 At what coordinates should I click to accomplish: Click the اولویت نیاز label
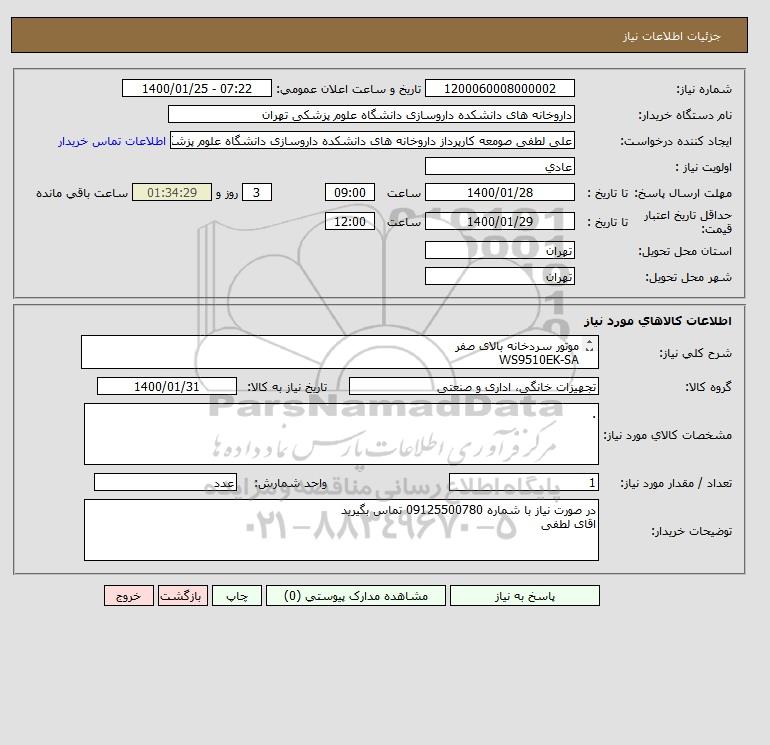pos(704,167)
